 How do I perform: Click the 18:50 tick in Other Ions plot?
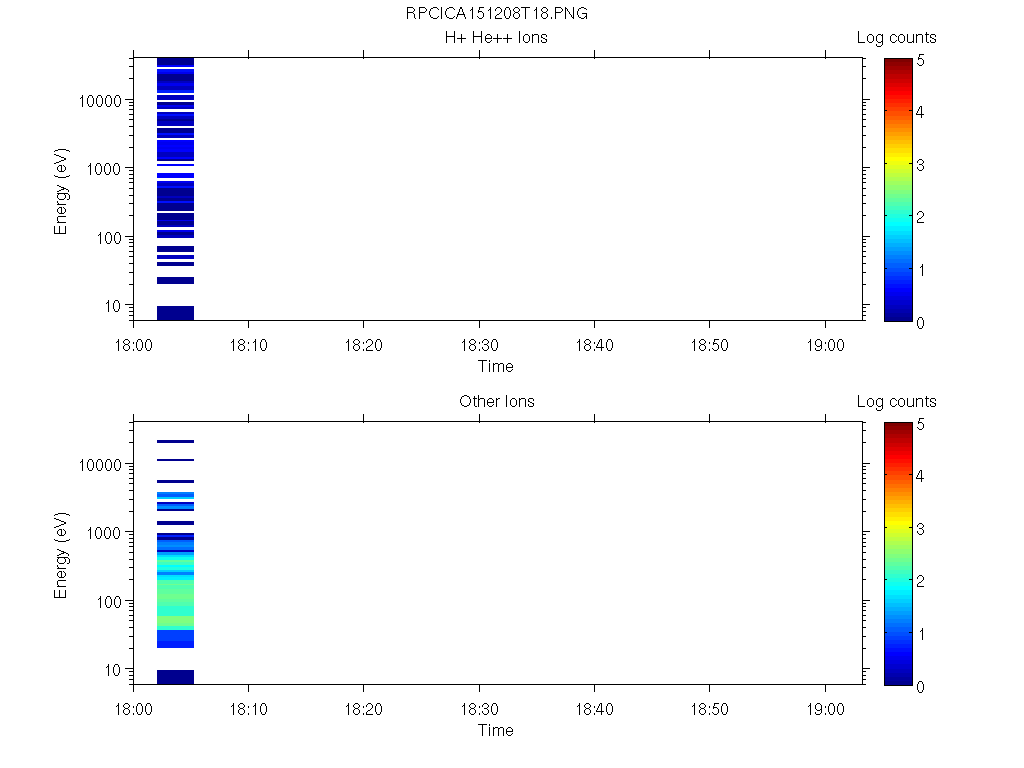tap(710, 709)
